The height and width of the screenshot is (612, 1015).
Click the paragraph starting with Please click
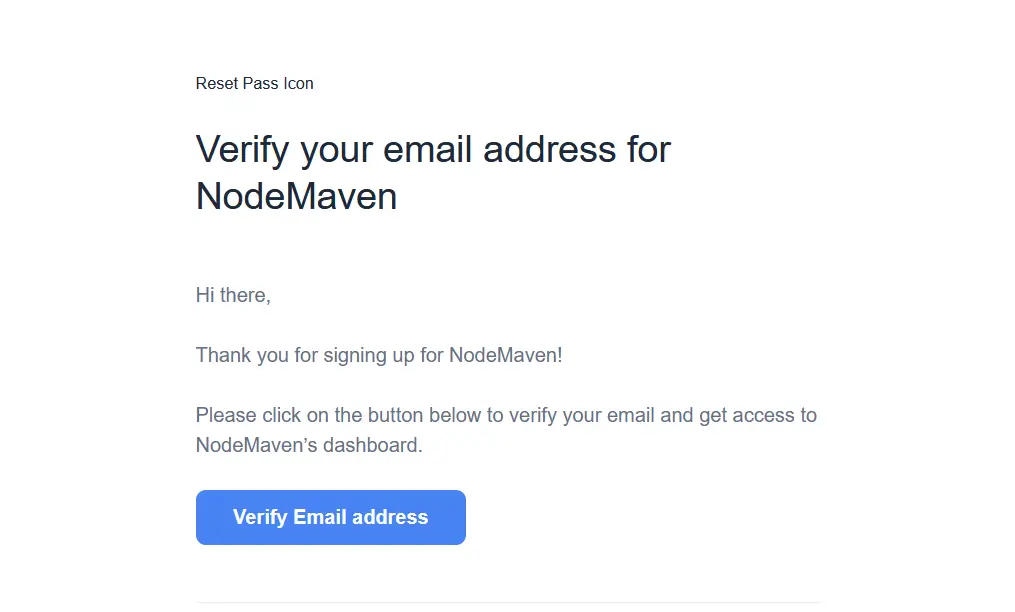[x=505, y=415]
